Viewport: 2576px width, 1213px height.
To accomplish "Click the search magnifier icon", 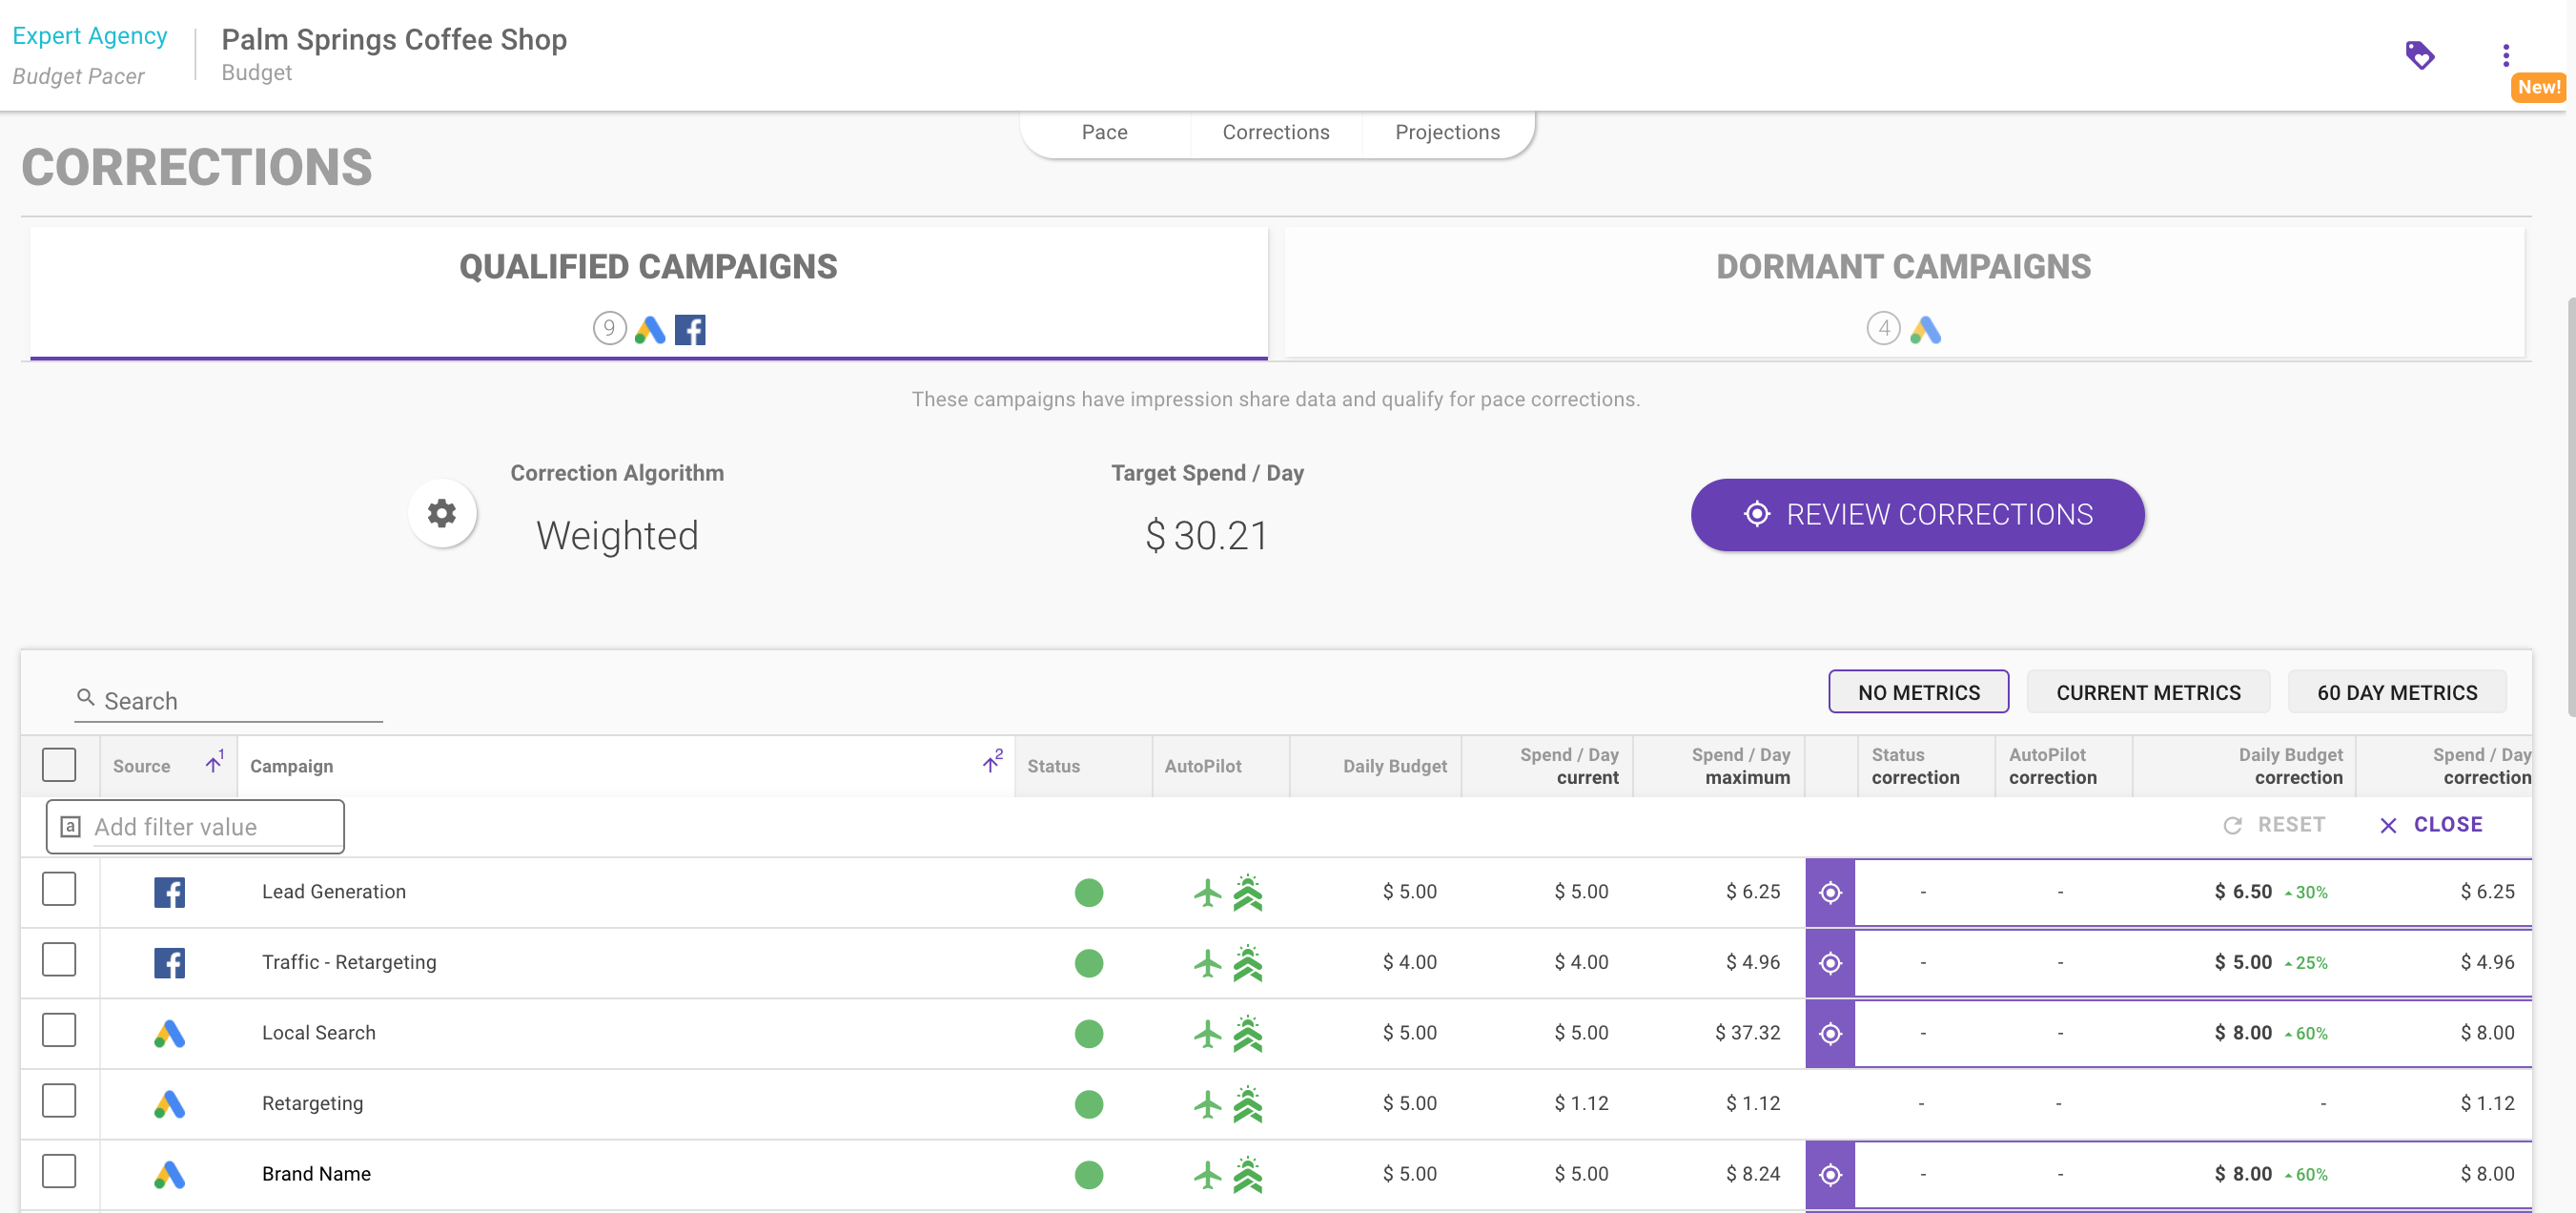I will pos(86,697).
